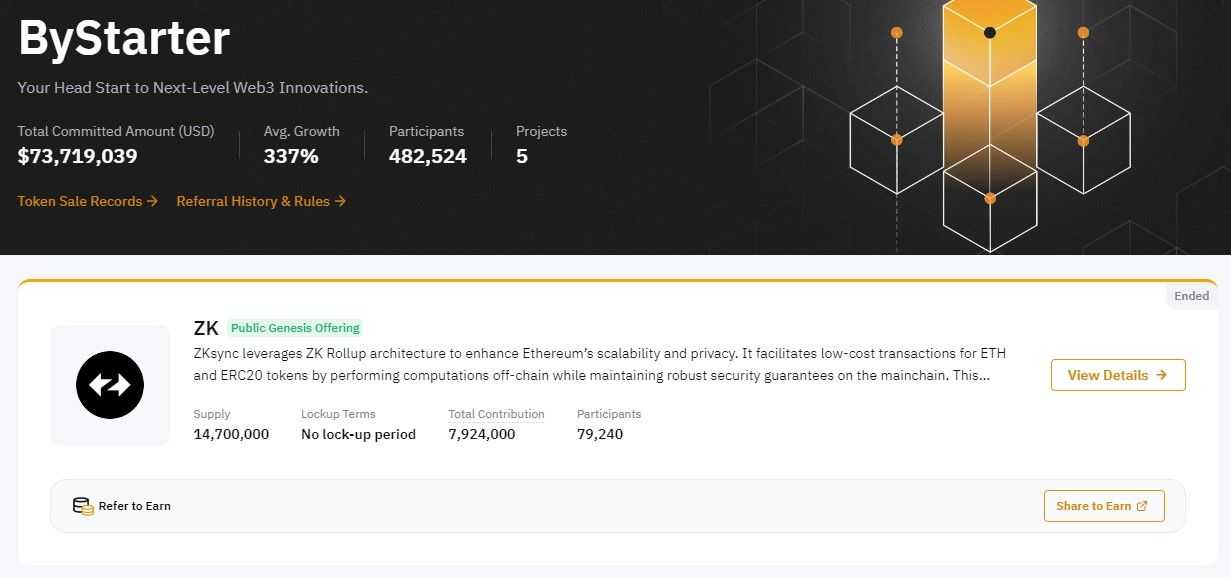Image resolution: width=1231 pixels, height=577 pixels.
Task: Click the Refer to Earn label
Action: [134, 506]
